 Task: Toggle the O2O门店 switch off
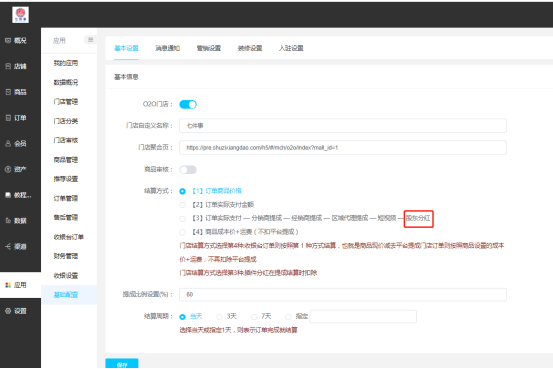coord(188,104)
